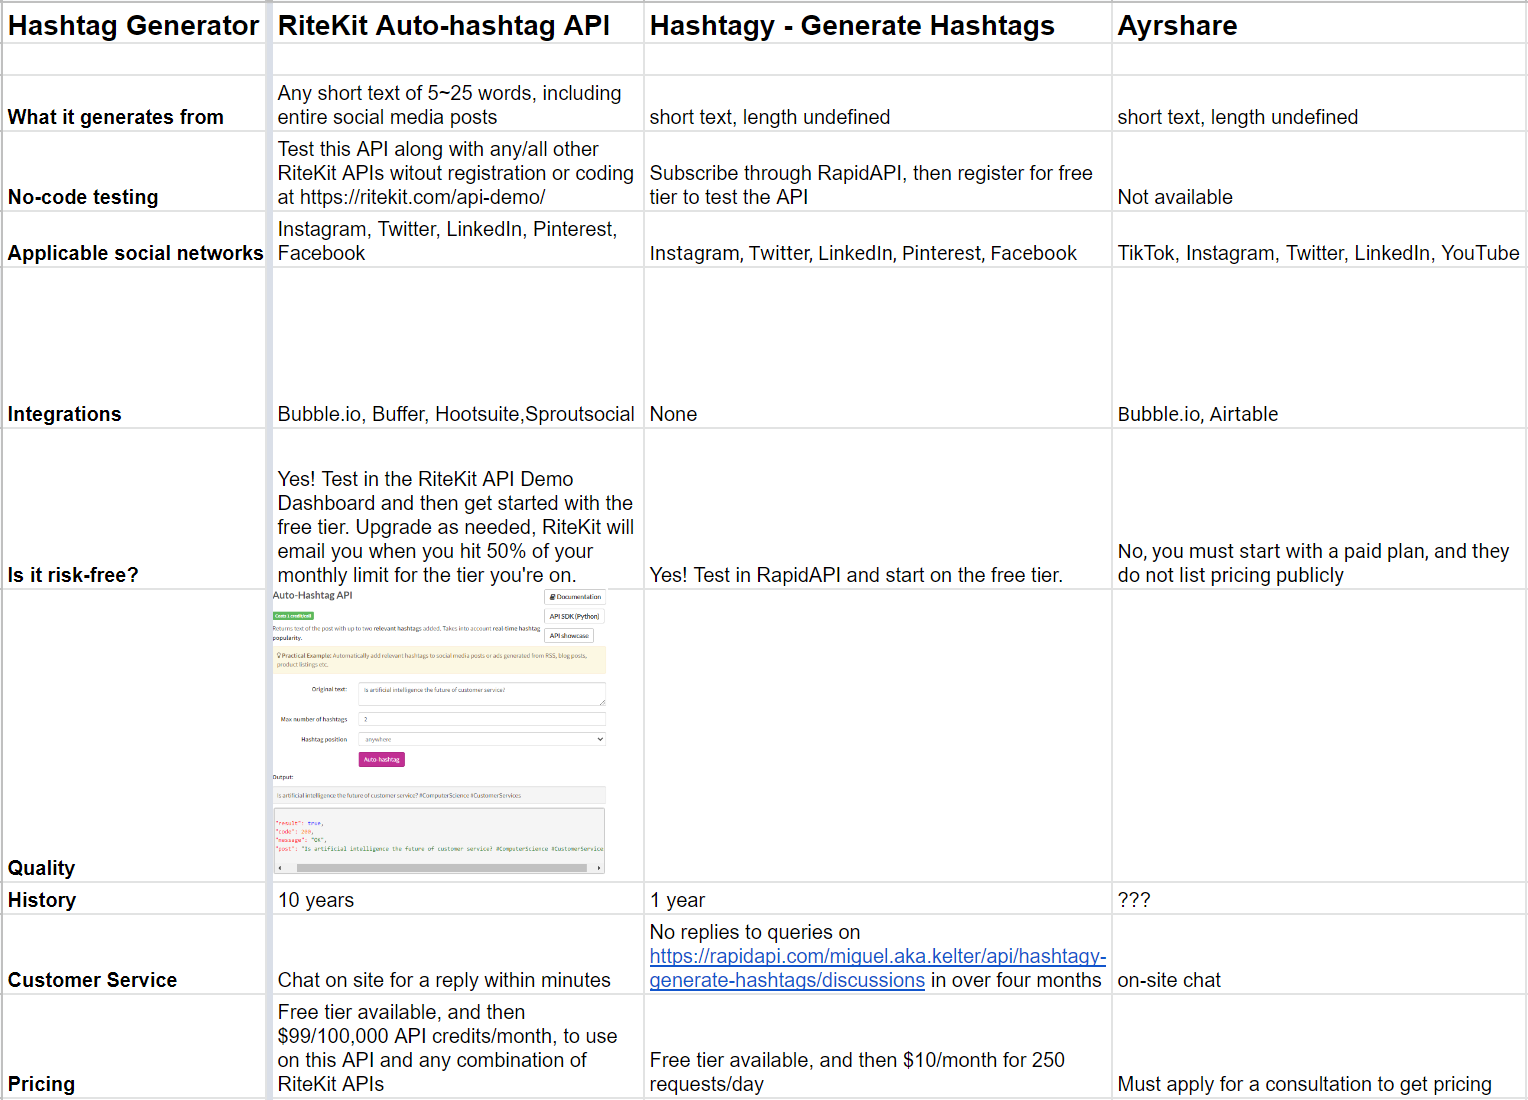Viewport: 1528px width, 1100px height.
Task: Open the Hashtag position dropdown set to anywhere
Action: [482, 739]
